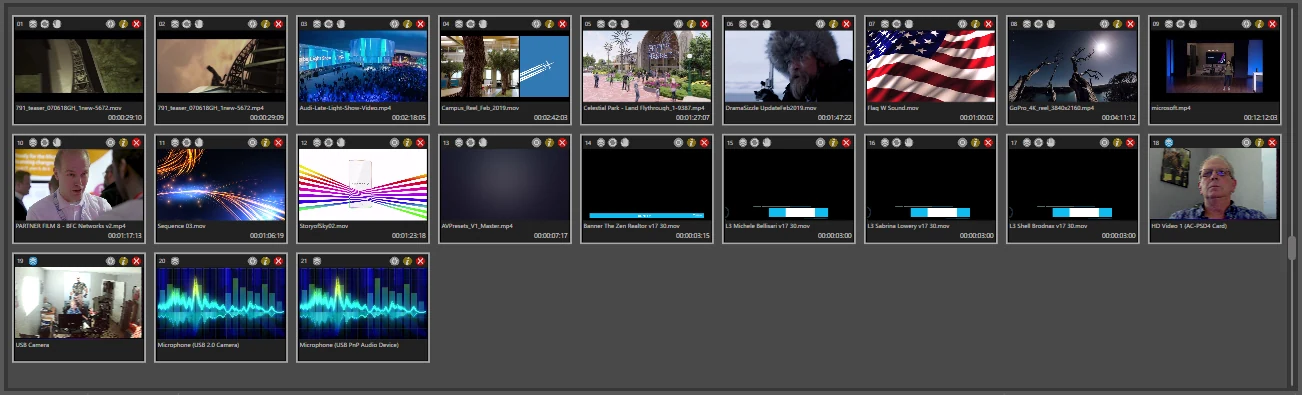Open info for 791_teaser .mov clip 01
This screenshot has width=1302, height=395.
tap(123, 24)
